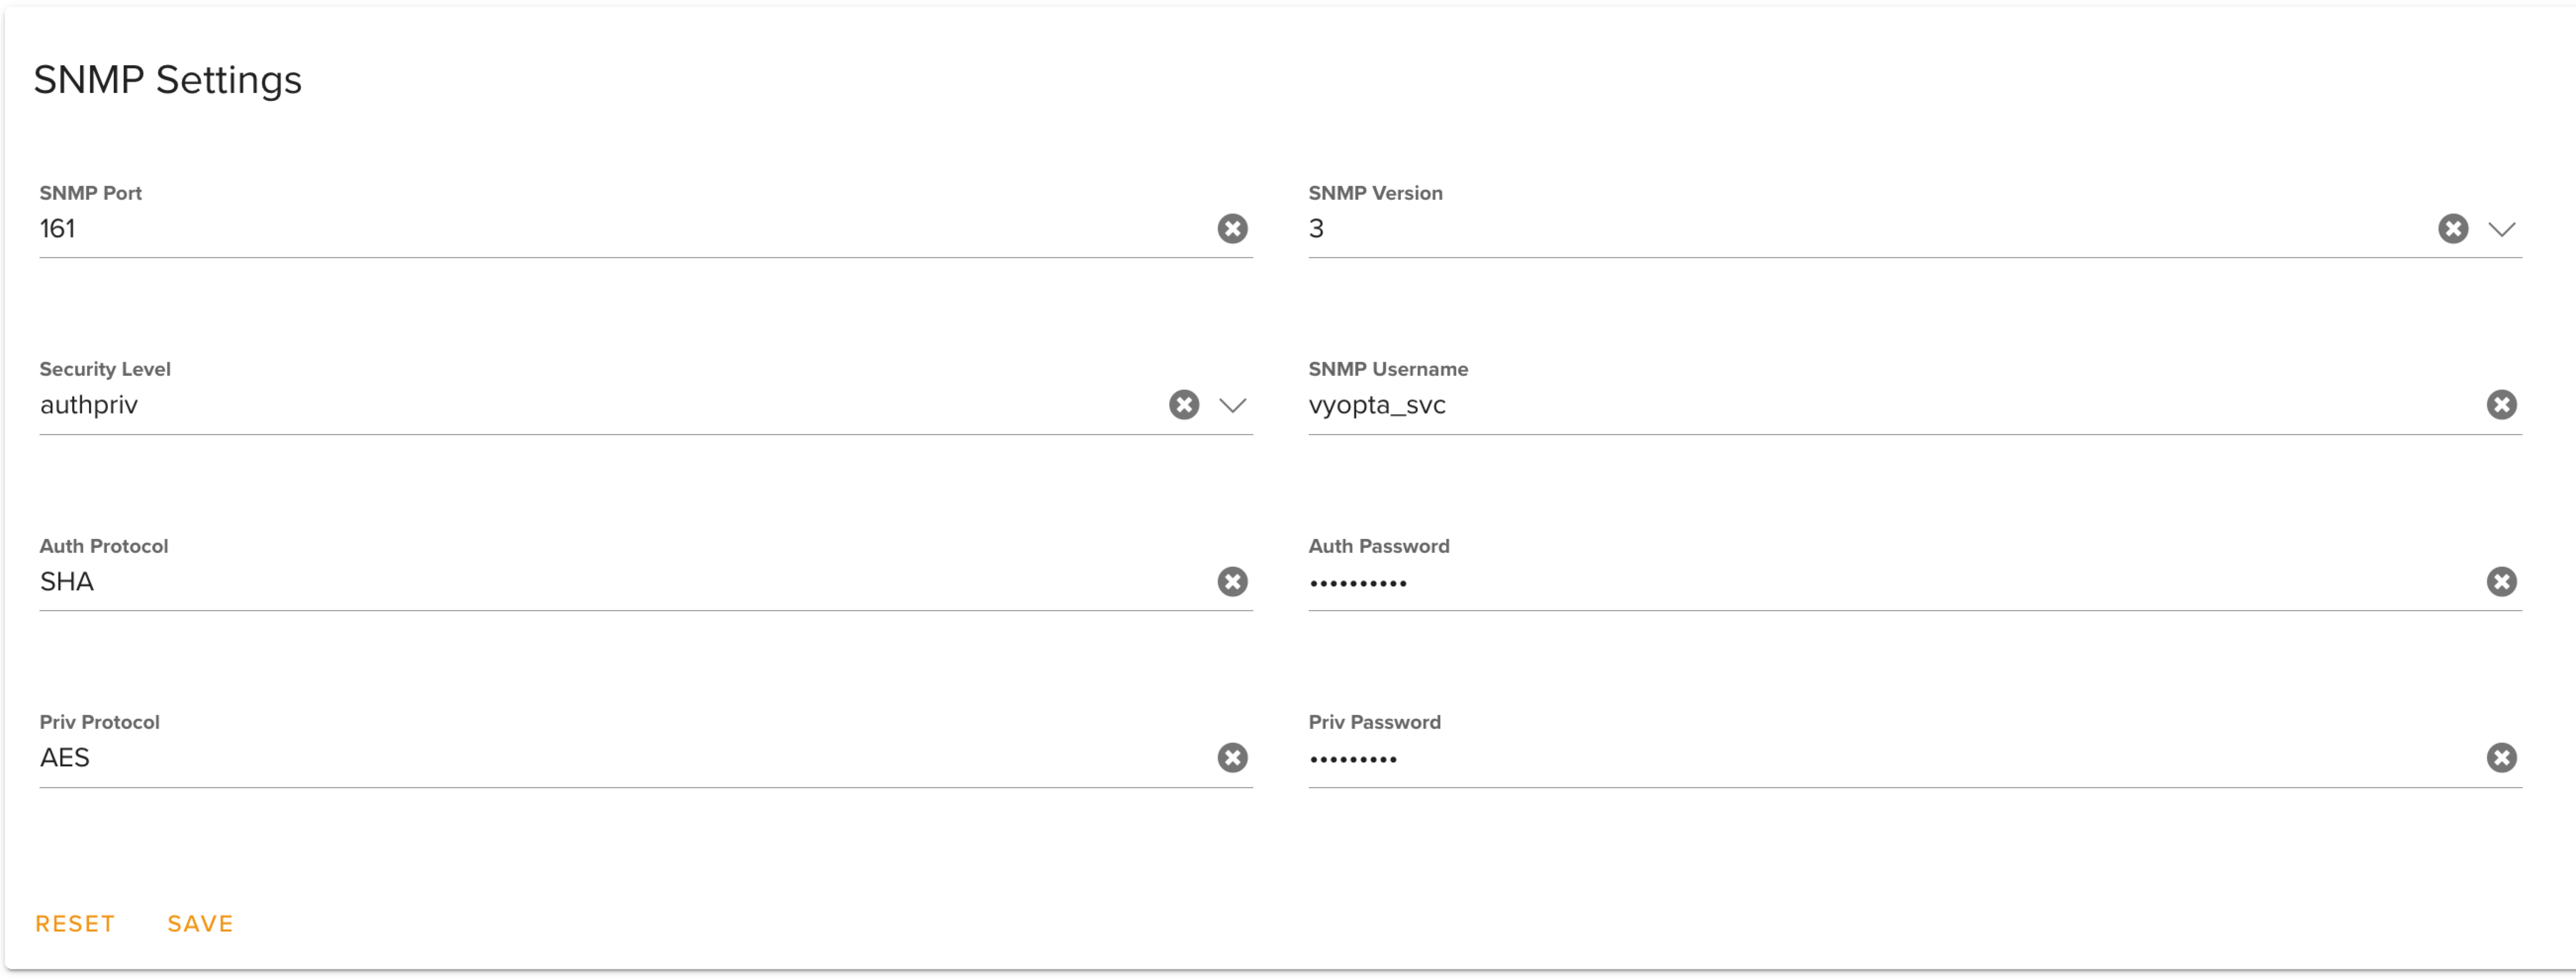Screen dimensions: 2576x979
Task: Open the SNMP Version dropdown arrow
Action: pos(2501,230)
